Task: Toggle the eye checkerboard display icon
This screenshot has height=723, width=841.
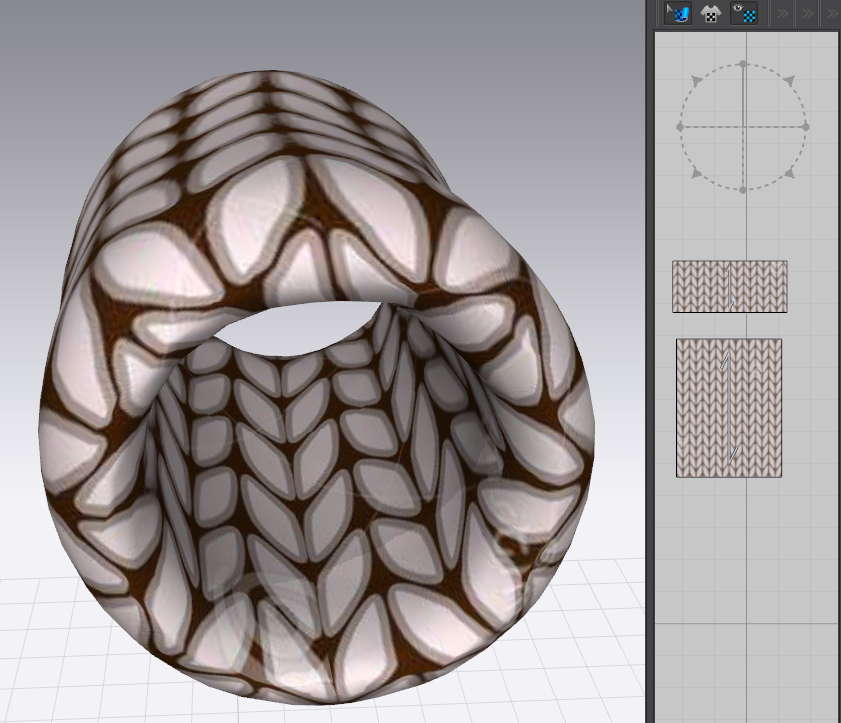Action: click(744, 13)
